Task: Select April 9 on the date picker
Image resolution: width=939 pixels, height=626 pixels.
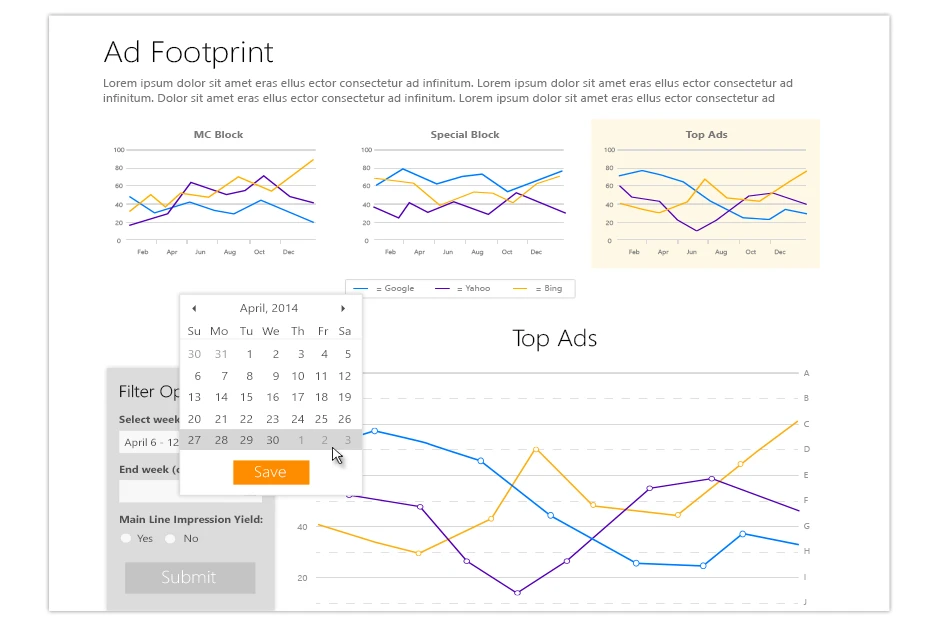Action: tap(272, 376)
